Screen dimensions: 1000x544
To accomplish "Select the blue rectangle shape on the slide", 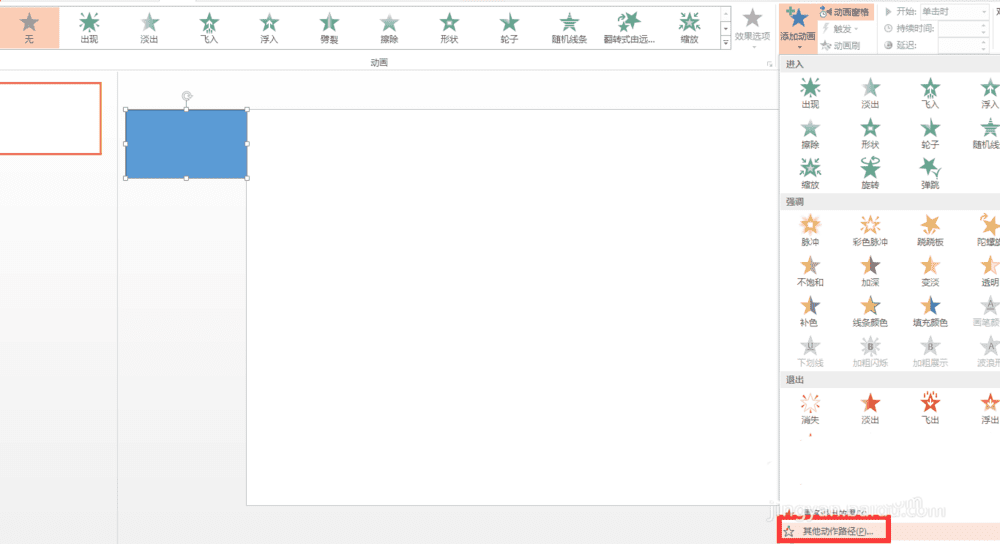I will click(x=186, y=144).
